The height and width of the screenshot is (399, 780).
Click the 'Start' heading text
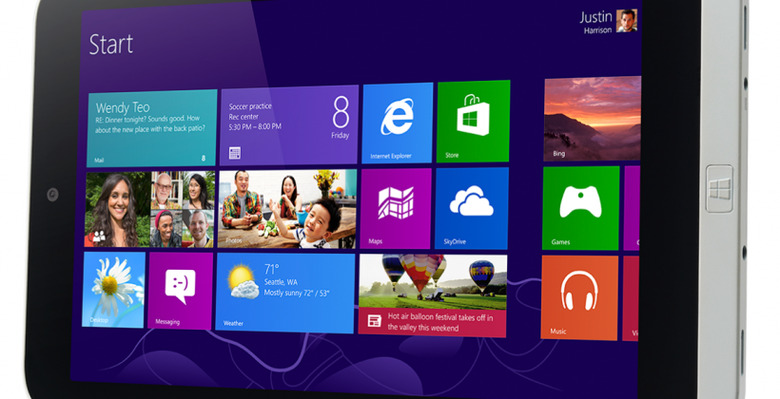(111, 44)
